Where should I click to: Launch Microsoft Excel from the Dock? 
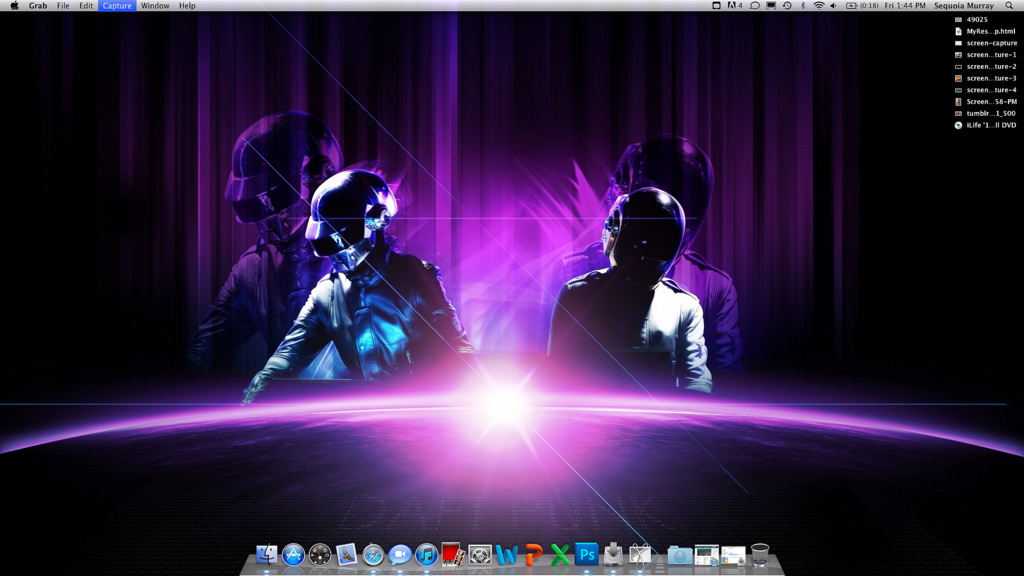point(560,555)
